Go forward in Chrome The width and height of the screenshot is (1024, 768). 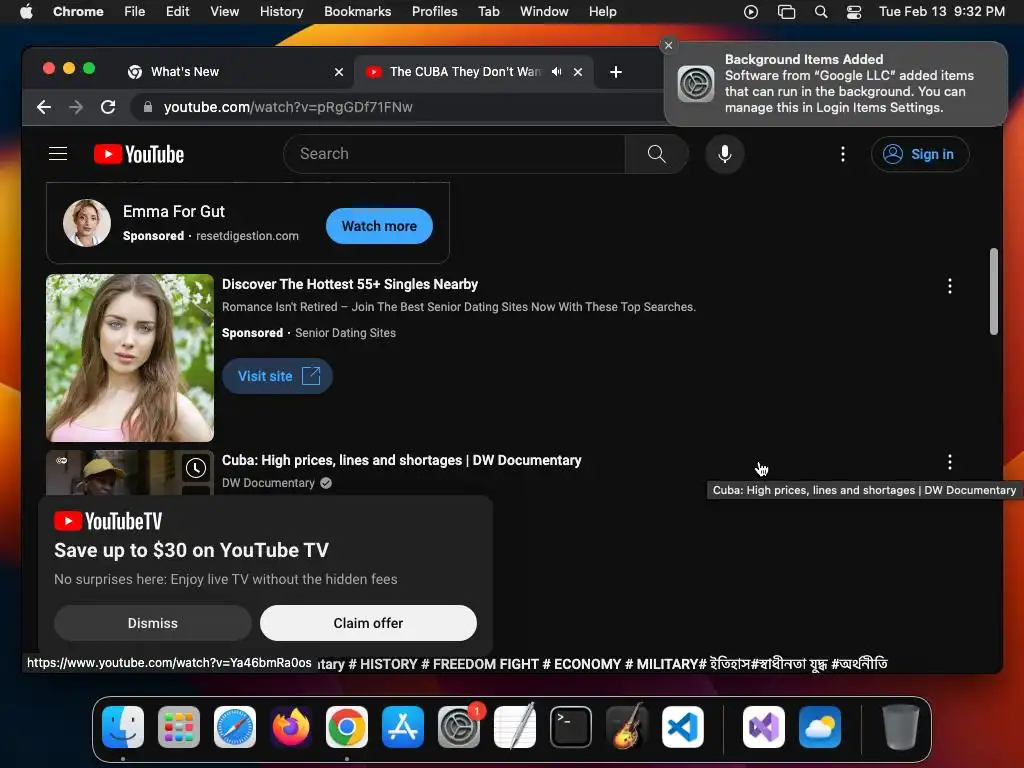pyautogui.click(x=76, y=107)
